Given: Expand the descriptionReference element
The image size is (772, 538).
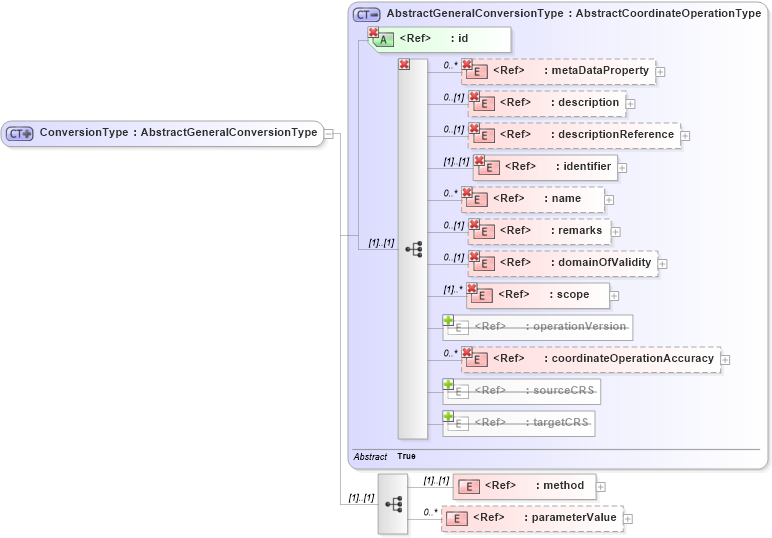Looking at the screenshot, I should click(x=685, y=136).
